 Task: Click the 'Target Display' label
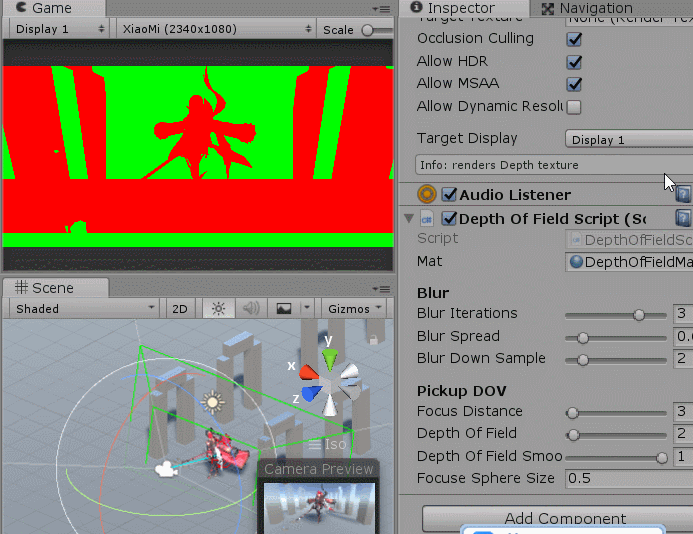[x=467, y=138]
